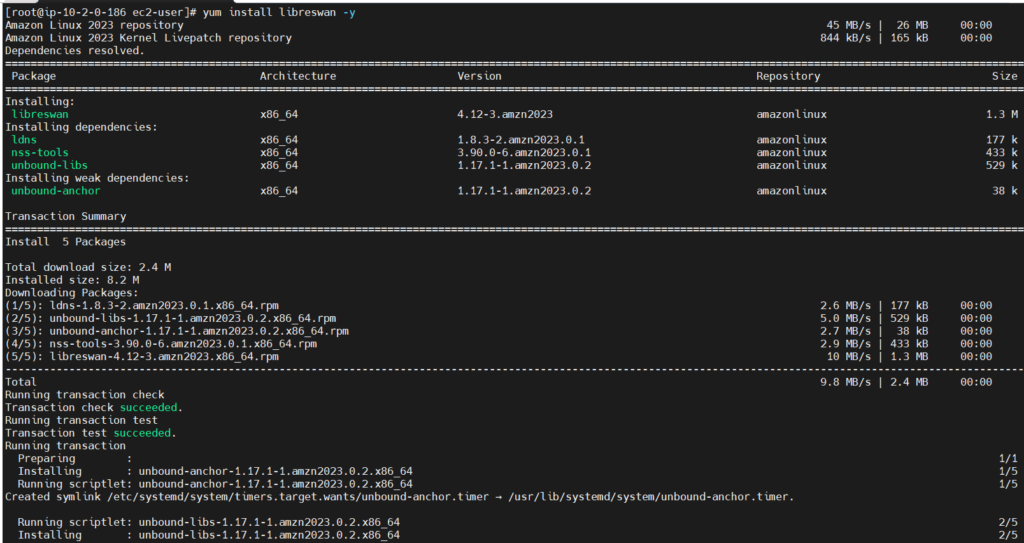
Task: Click the 'Architecture' column header
Action: pos(298,76)
